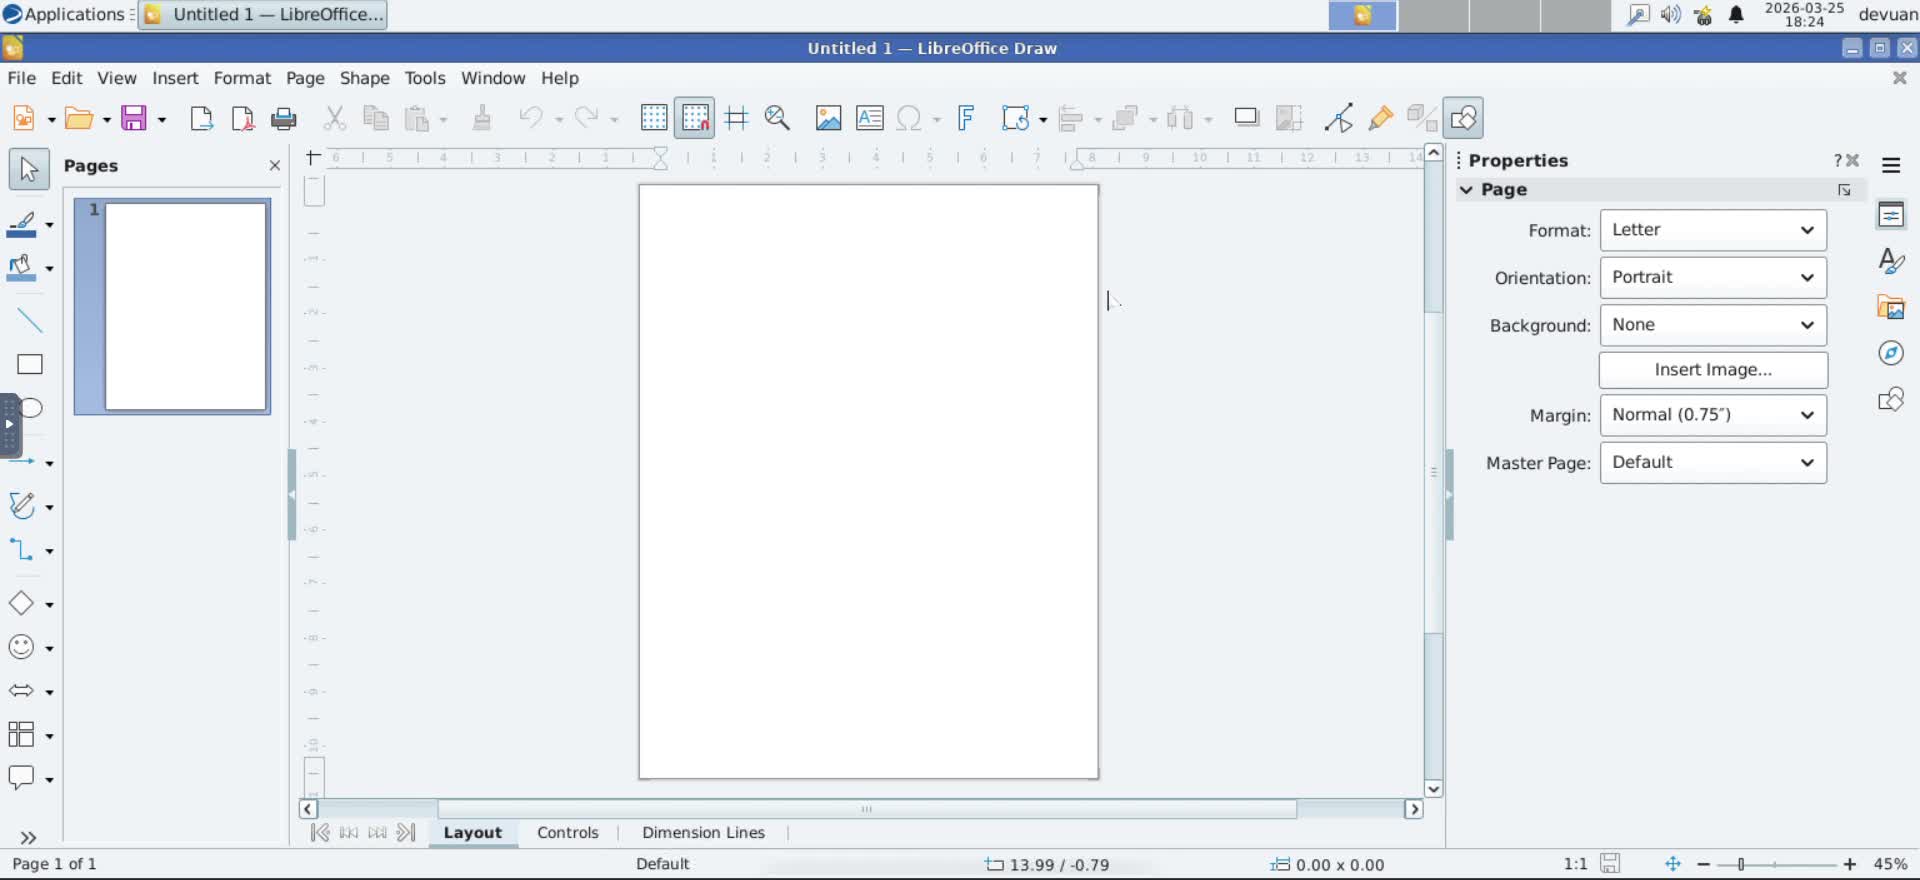Select the Ellipse tool

click(32, 408)
